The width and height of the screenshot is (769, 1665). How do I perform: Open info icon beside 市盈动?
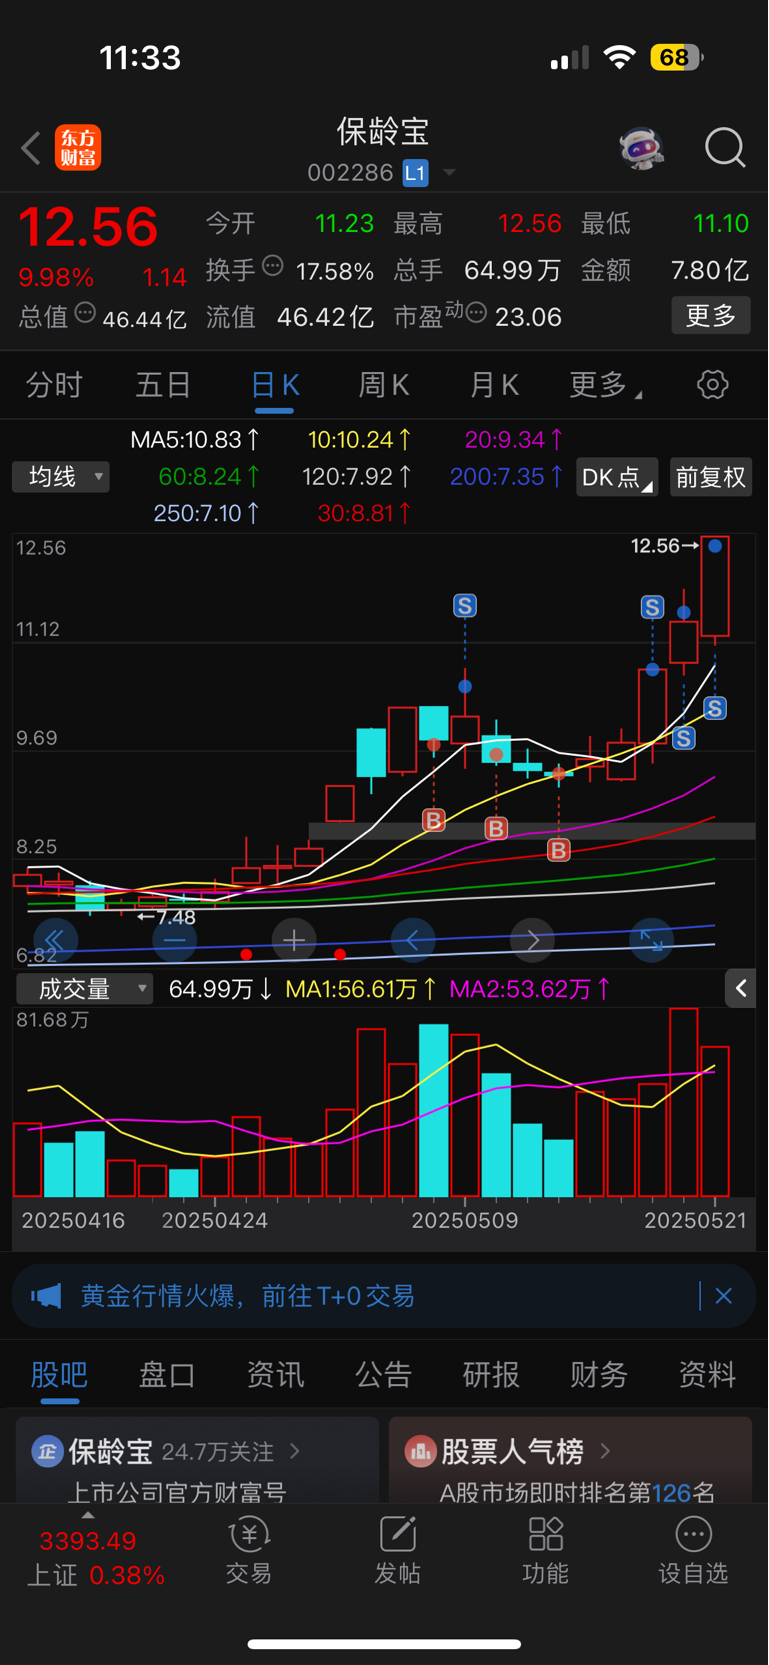(x=477, y=313)
